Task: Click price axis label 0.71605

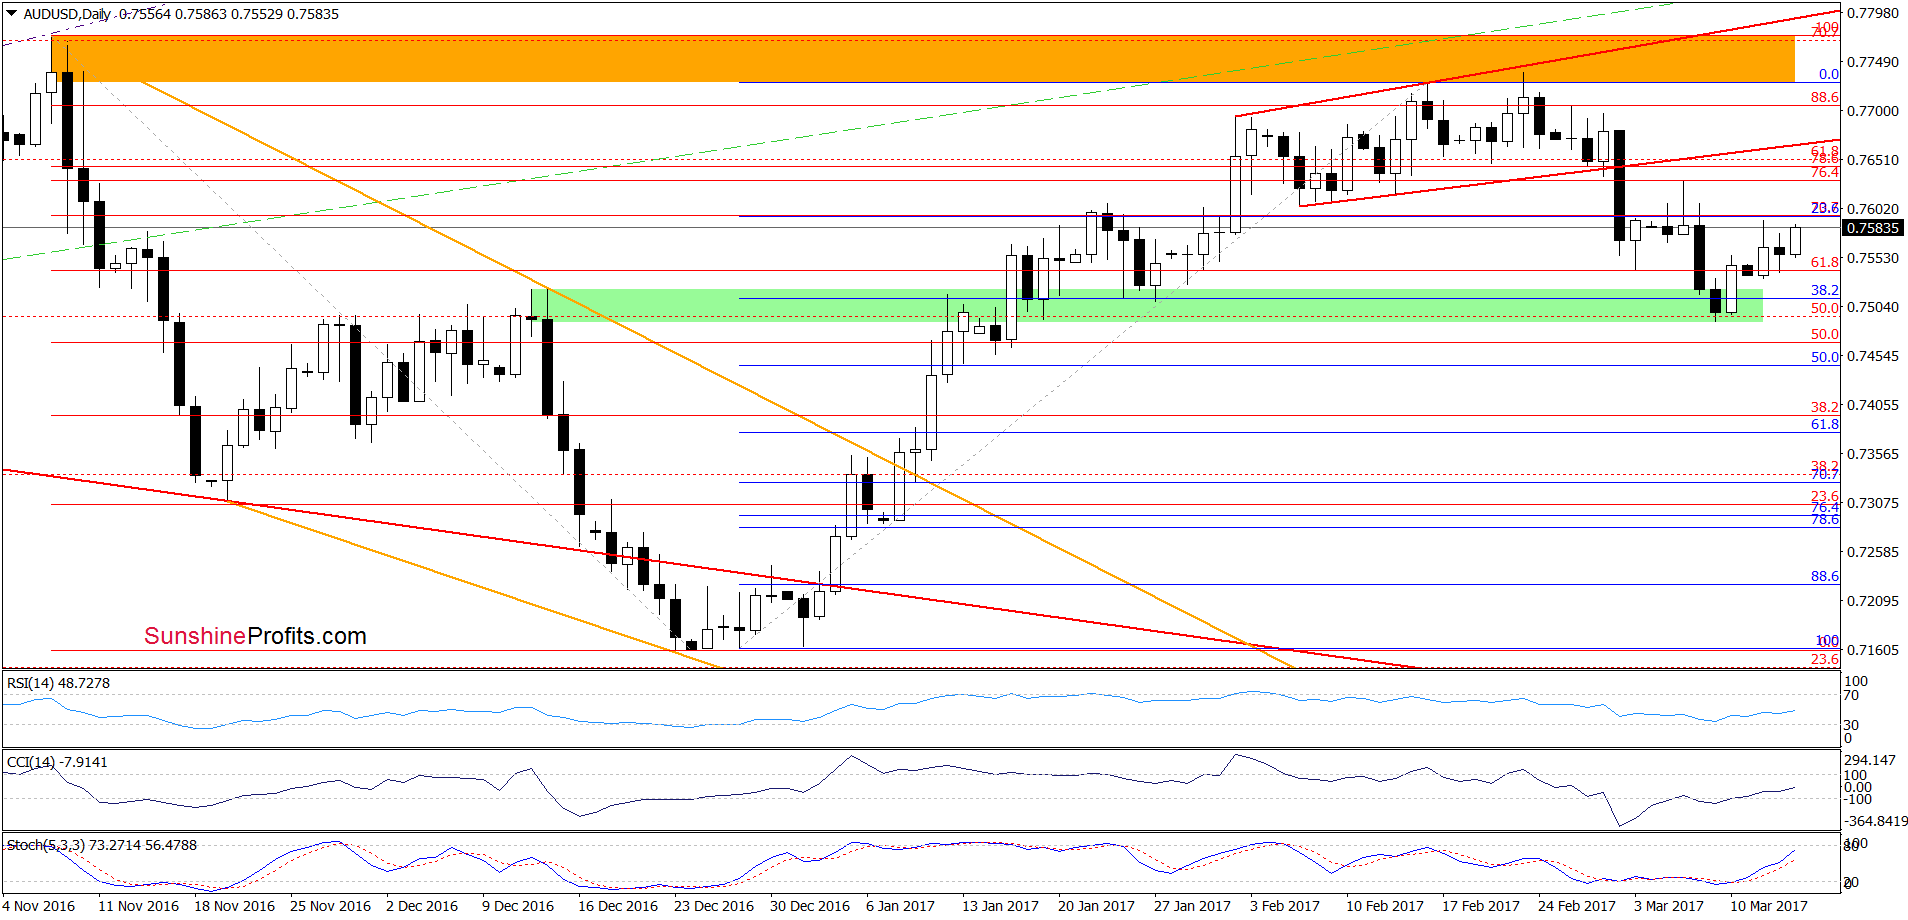Action: pos(1872,650)
